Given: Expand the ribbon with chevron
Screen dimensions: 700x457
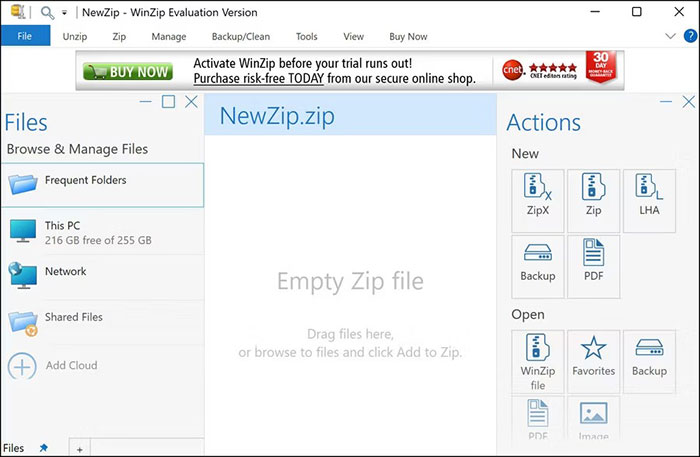Looking at the screenshot, I should click(670, 36).
